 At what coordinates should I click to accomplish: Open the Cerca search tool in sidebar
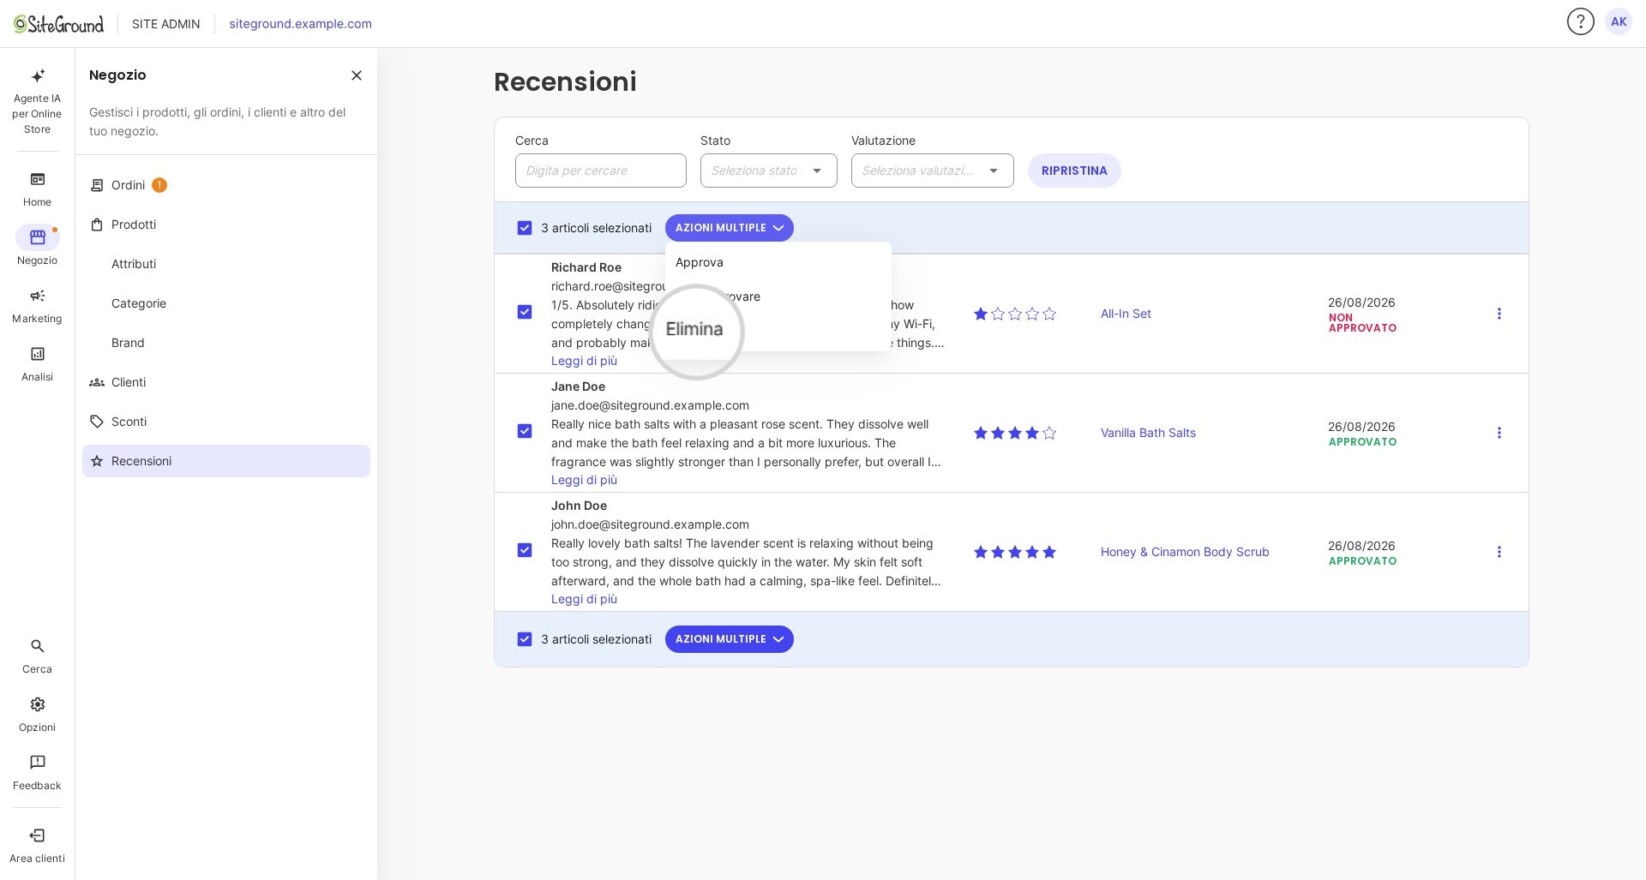click(x=37, y=656)
